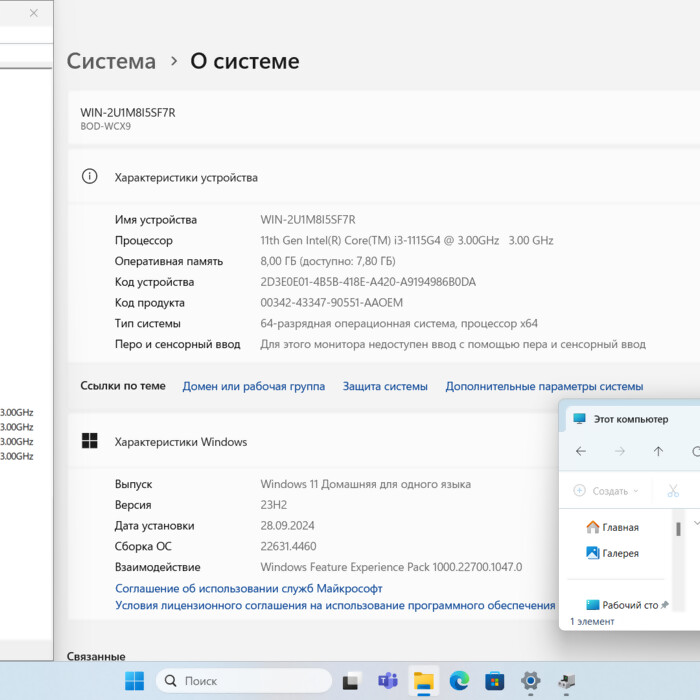Image resolution: width=700 pixels, height=700 pixels.
Task: Open the "Домен или рабочая группа" link
Action: point(254,386)
